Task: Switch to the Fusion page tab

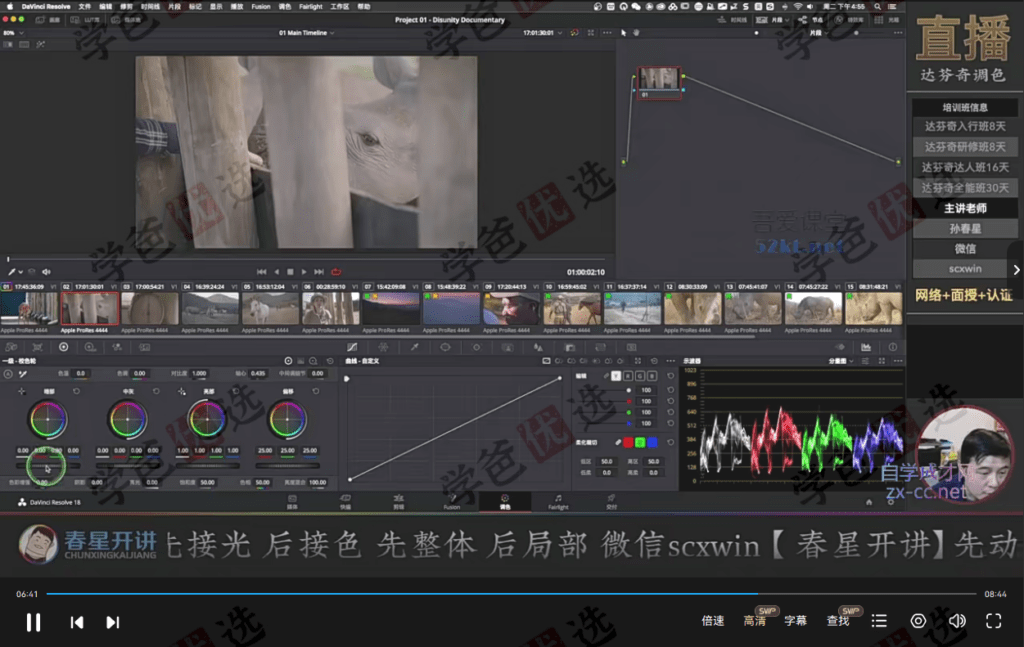Action: [452, 501]
